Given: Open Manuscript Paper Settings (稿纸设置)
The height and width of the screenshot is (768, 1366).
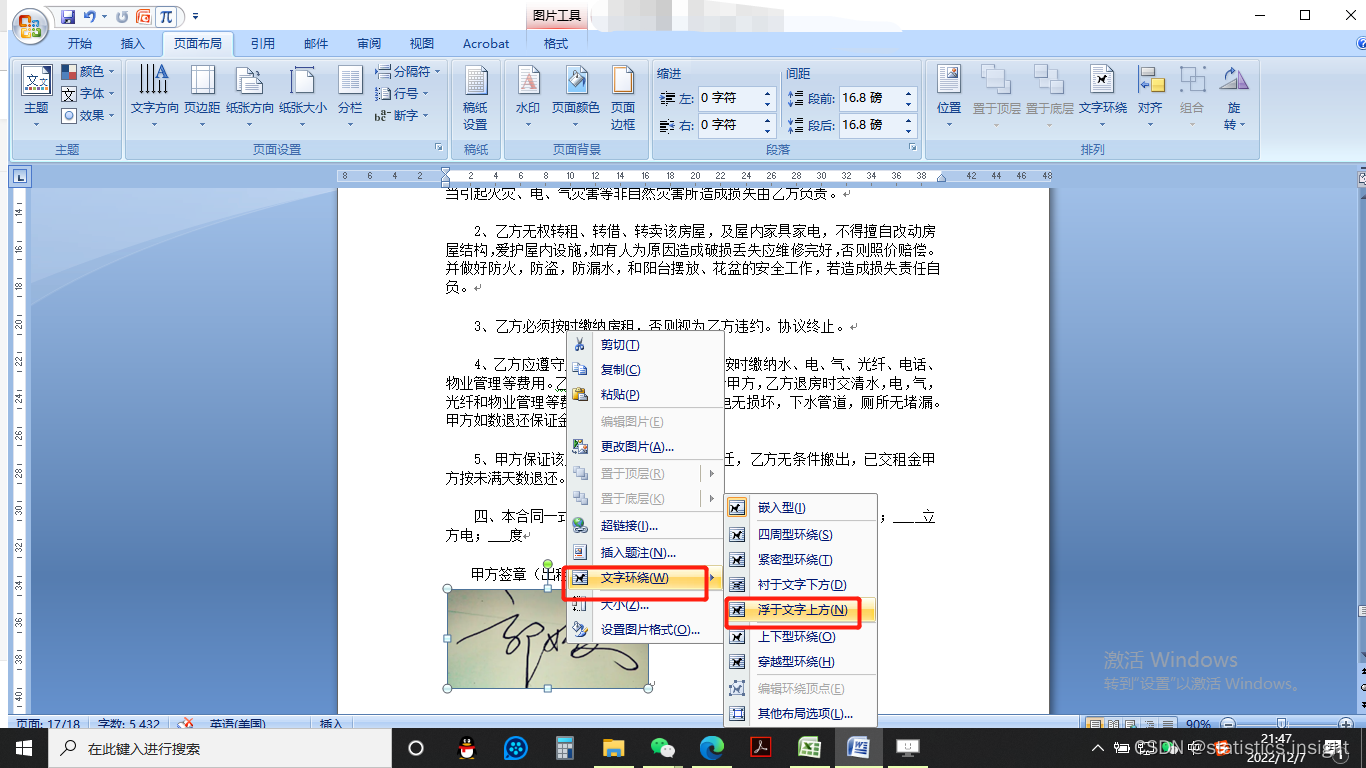Looking at the screenshot, I should 475,98.
